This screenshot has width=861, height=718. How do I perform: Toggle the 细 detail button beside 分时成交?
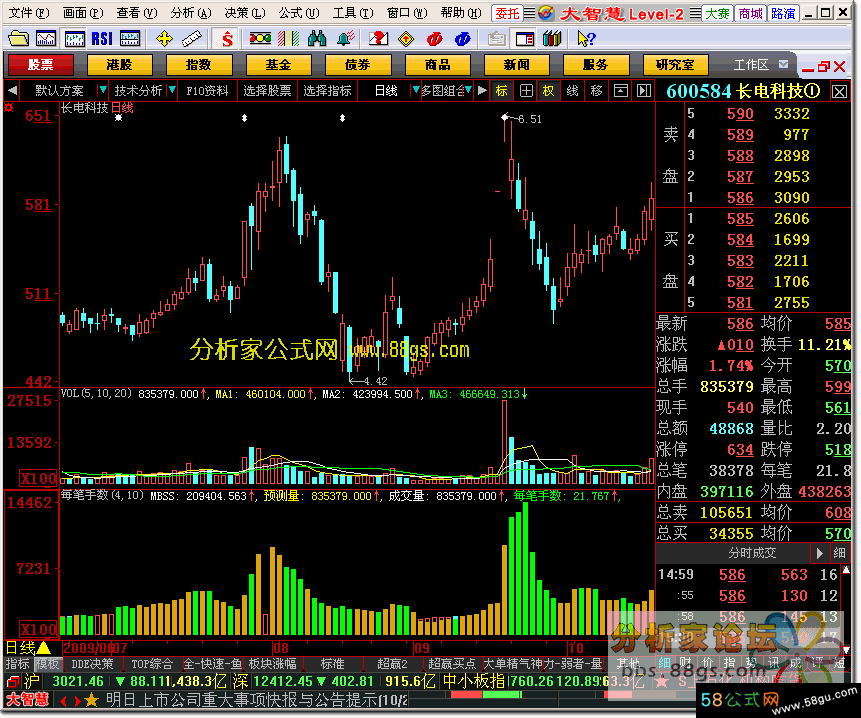839,553
